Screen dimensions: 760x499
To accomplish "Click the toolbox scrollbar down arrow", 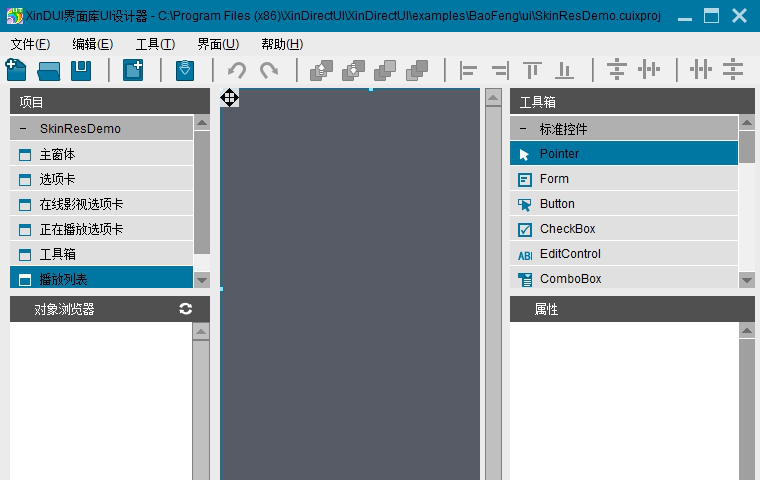I will point(747,280).
